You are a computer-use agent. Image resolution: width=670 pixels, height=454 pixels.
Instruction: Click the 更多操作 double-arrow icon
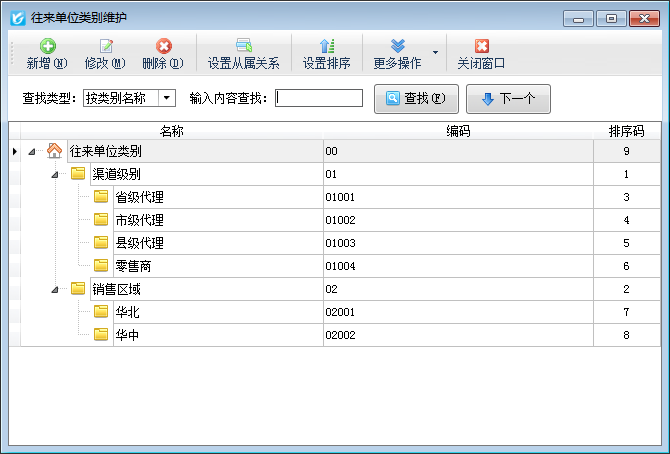pyautogui.click(x=397, y=46)
